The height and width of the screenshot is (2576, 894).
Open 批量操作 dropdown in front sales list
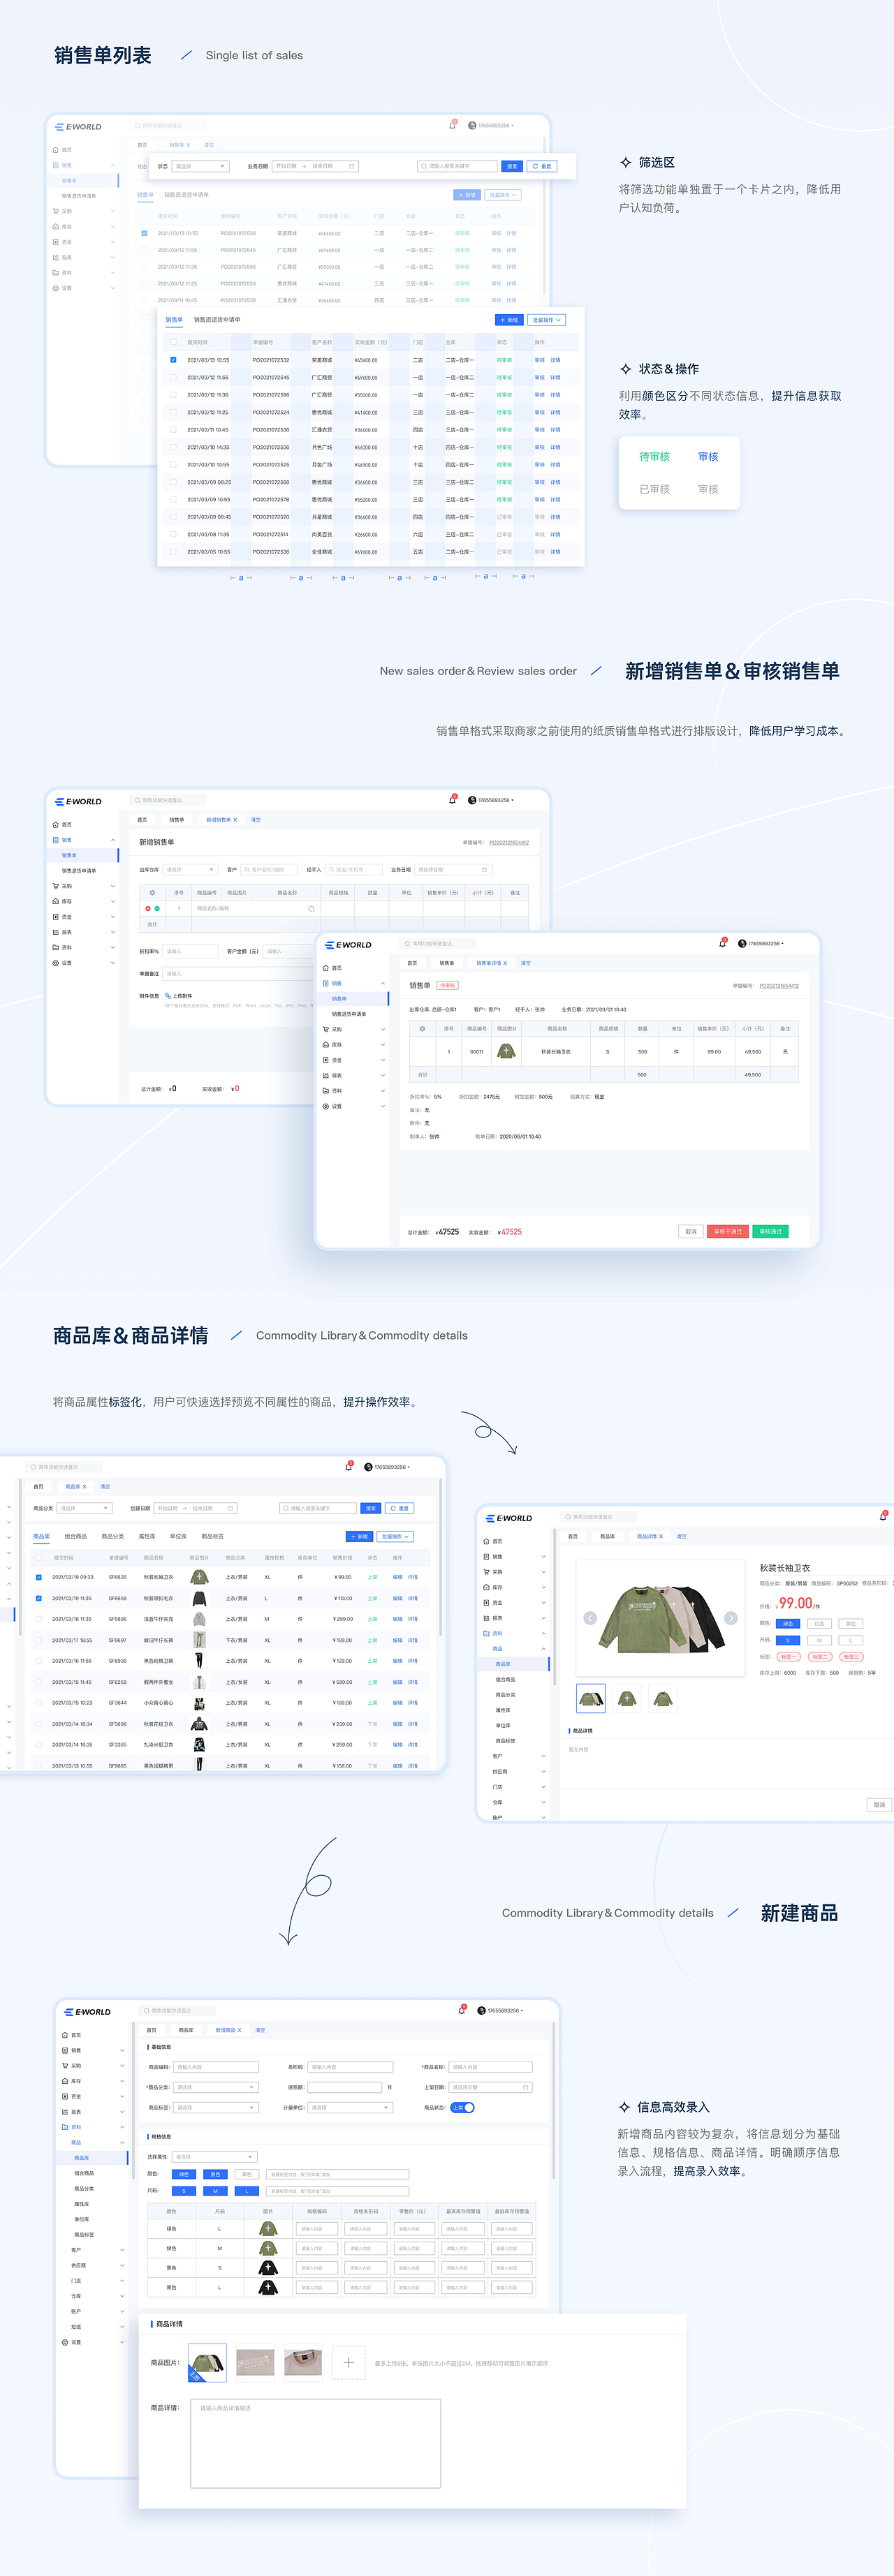pyautogui.click(x=546, y=320)
